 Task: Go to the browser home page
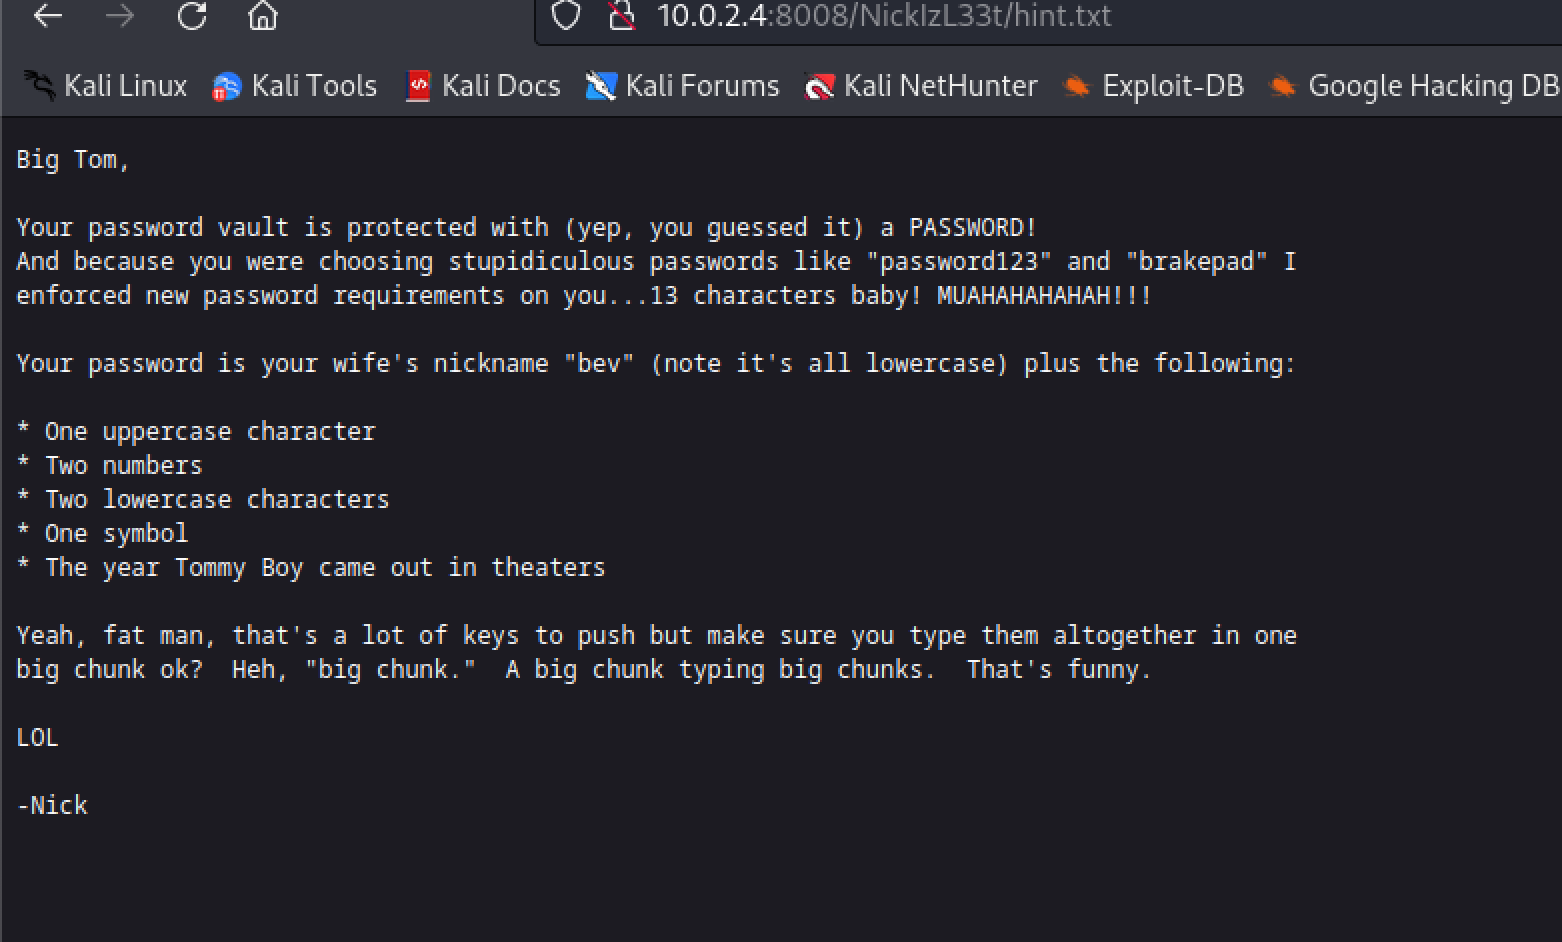pos(263,15)
